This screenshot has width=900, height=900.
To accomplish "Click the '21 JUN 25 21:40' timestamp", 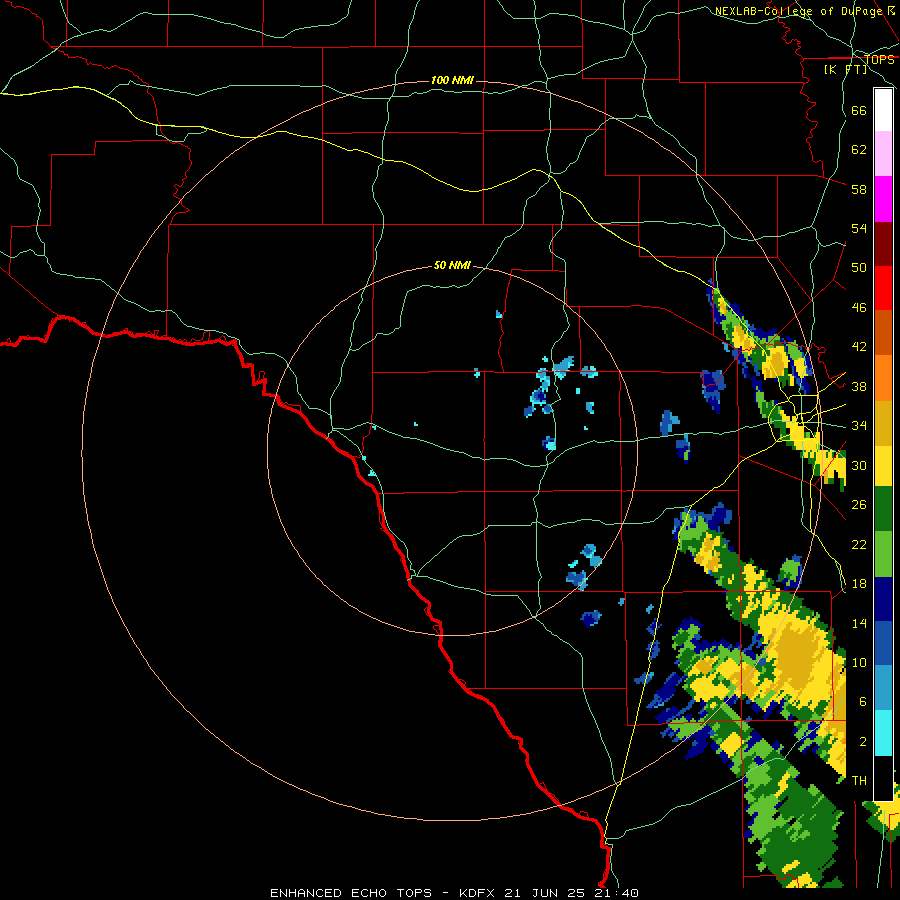I will pos(571,893).
